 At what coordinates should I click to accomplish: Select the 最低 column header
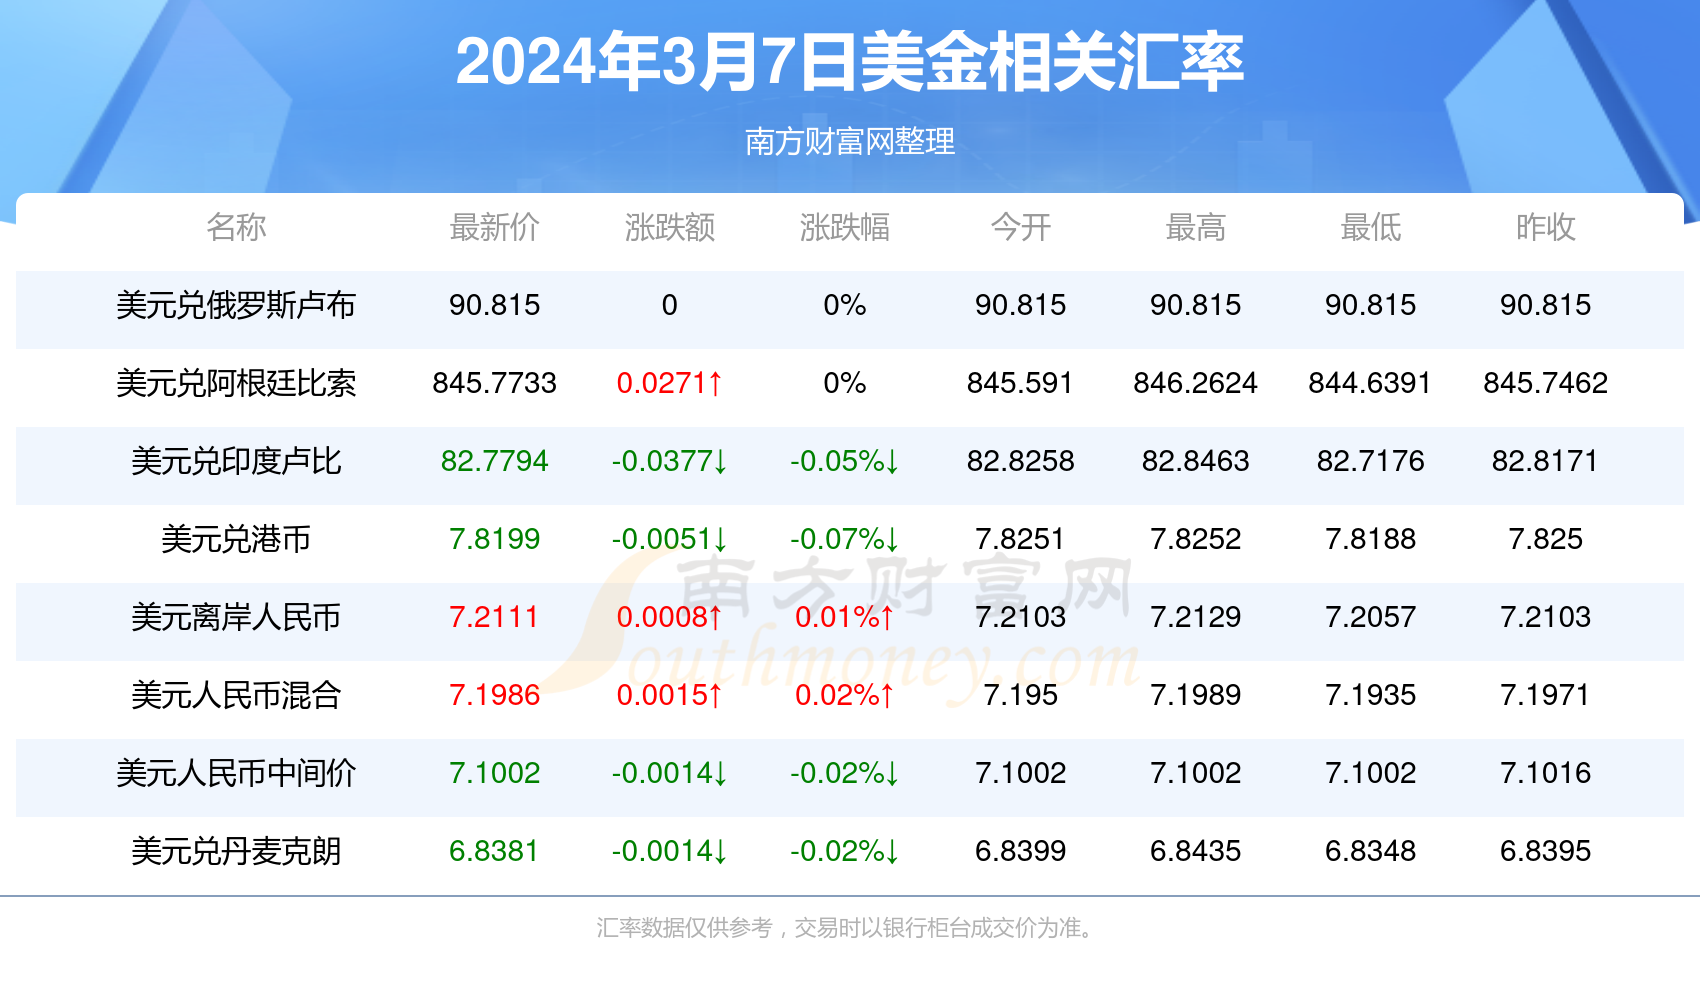[x=1370, y=227]
